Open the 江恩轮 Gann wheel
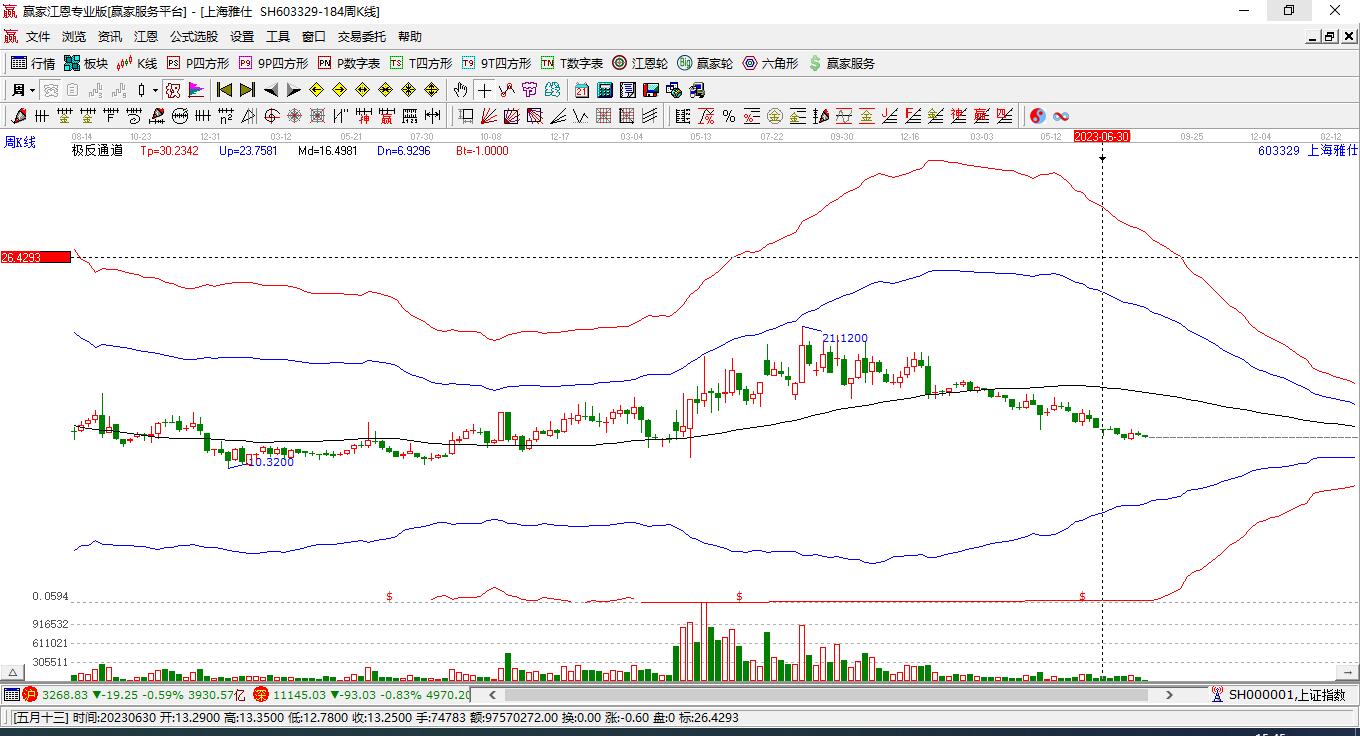The height and width of the screenshot is (736, 1360). tap(640, 63)
